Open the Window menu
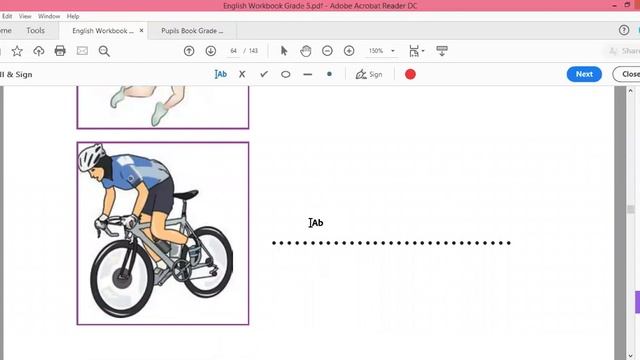Viewport: 640px width, 360px height. [49, 16]
